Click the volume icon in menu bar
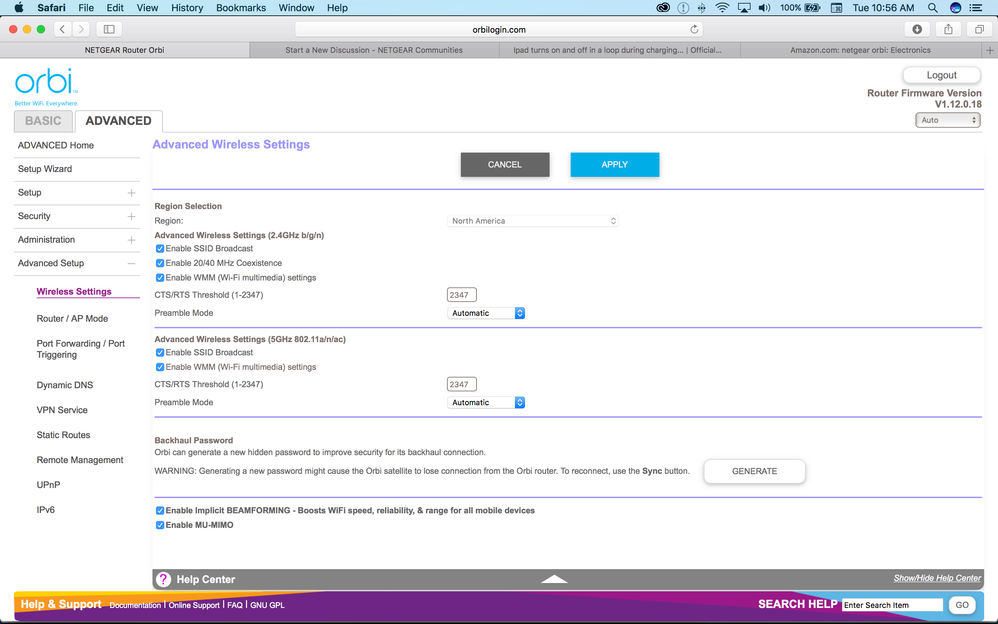The width and height of the screenshot is (998, 624). (x=764, y=8)
